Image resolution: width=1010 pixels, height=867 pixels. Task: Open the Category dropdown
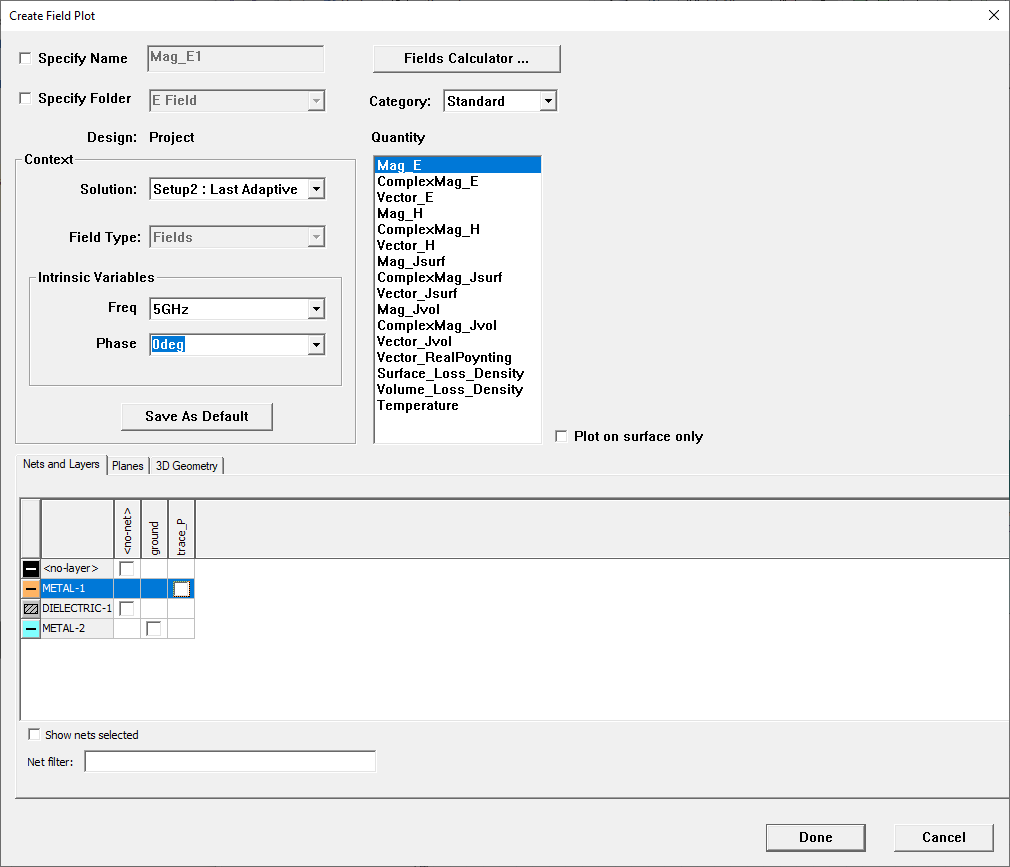coord(546,100)
